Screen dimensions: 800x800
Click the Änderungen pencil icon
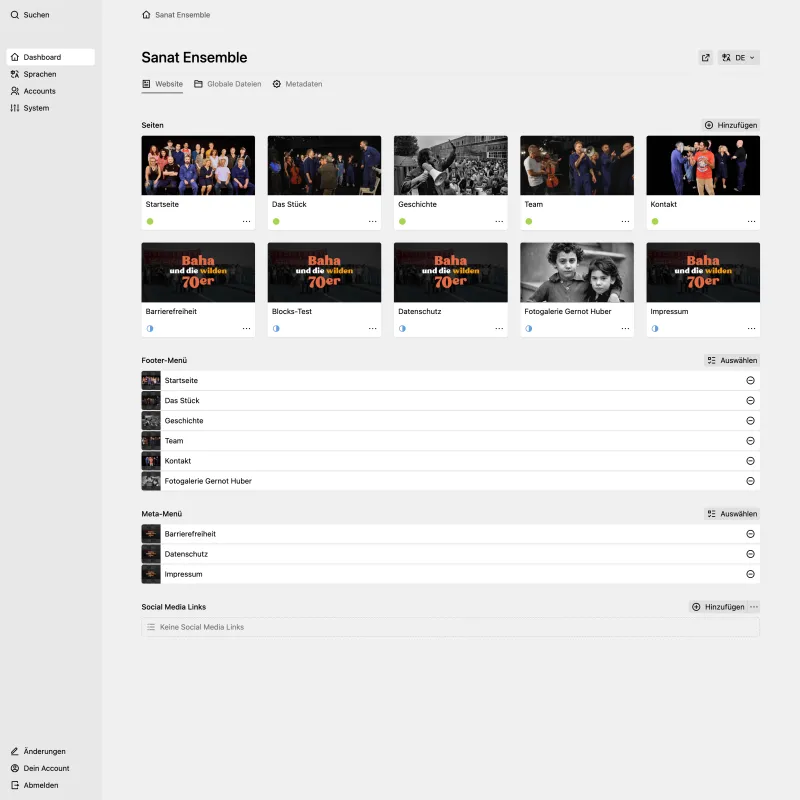14,751
